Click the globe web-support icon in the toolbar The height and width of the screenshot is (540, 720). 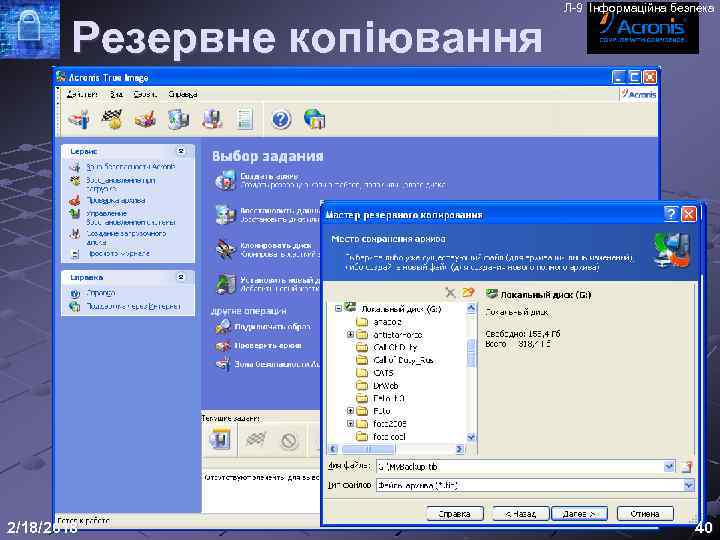point(315,119)
